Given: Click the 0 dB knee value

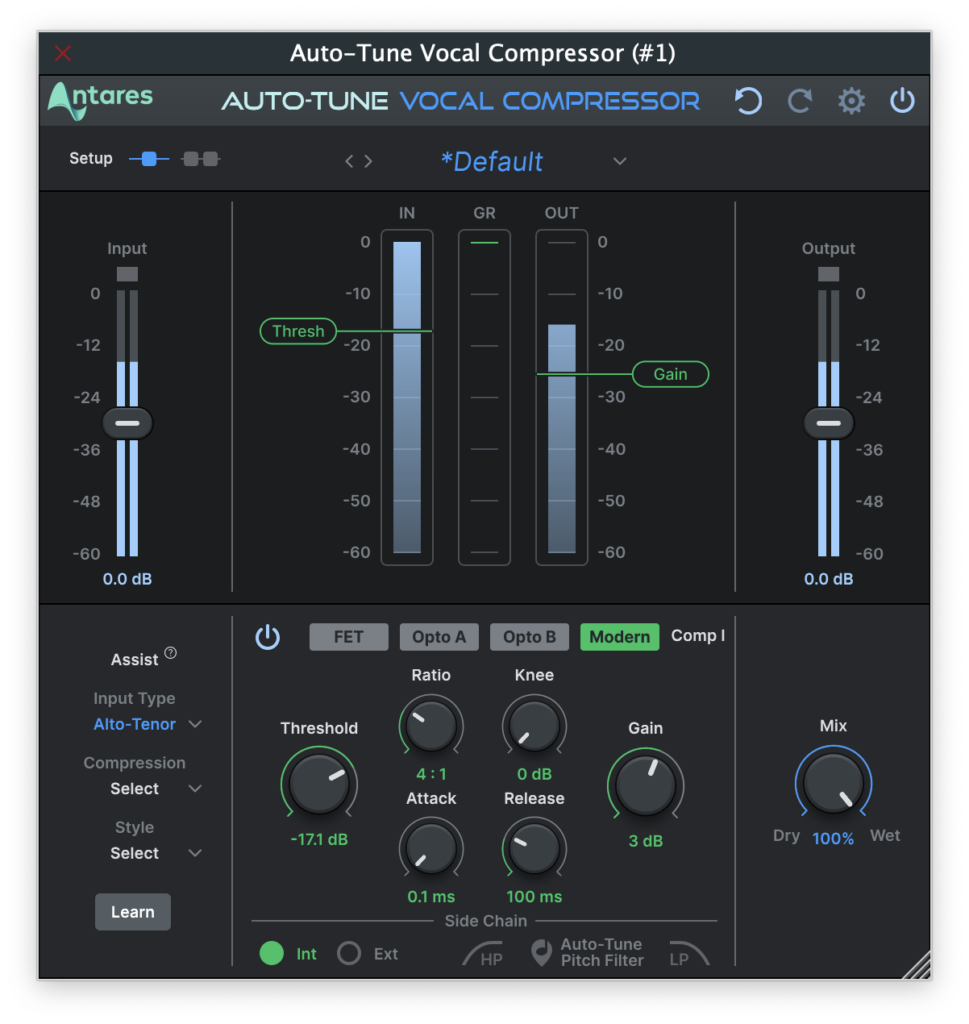Looking at the screenshot, I should pyautogui.click(x=534, y=775).
